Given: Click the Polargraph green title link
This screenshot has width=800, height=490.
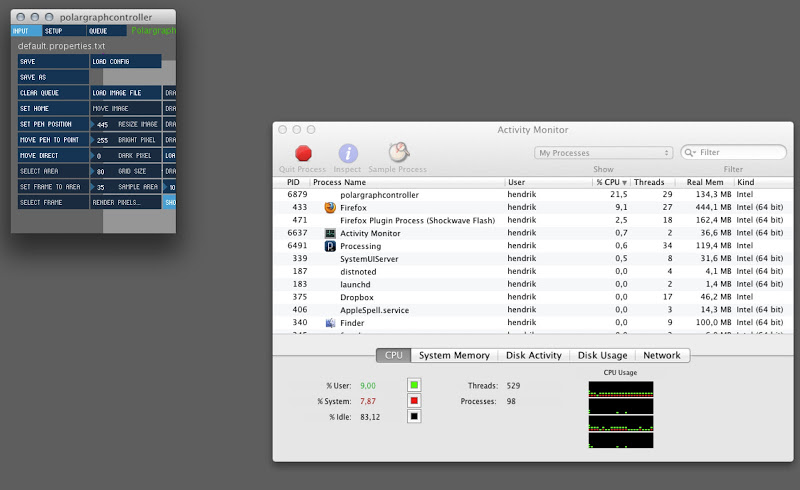Looking at the screenshot, I should pyautogui.click(x=154, y=31).
